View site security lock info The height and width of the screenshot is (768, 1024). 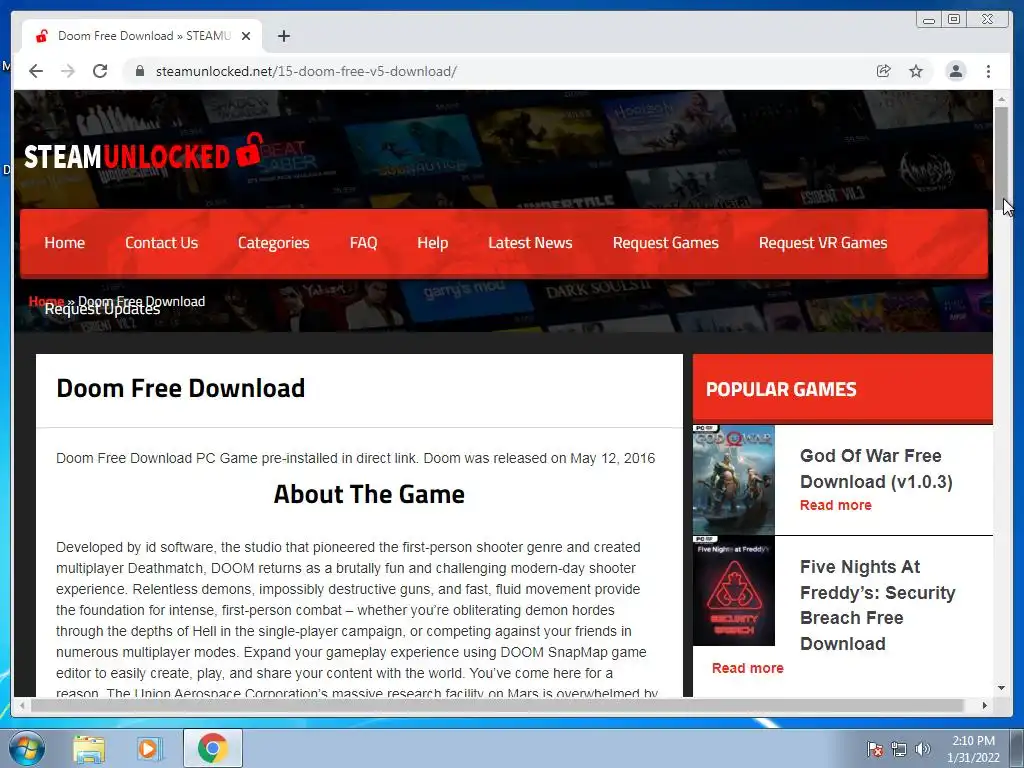coord(139,71)
